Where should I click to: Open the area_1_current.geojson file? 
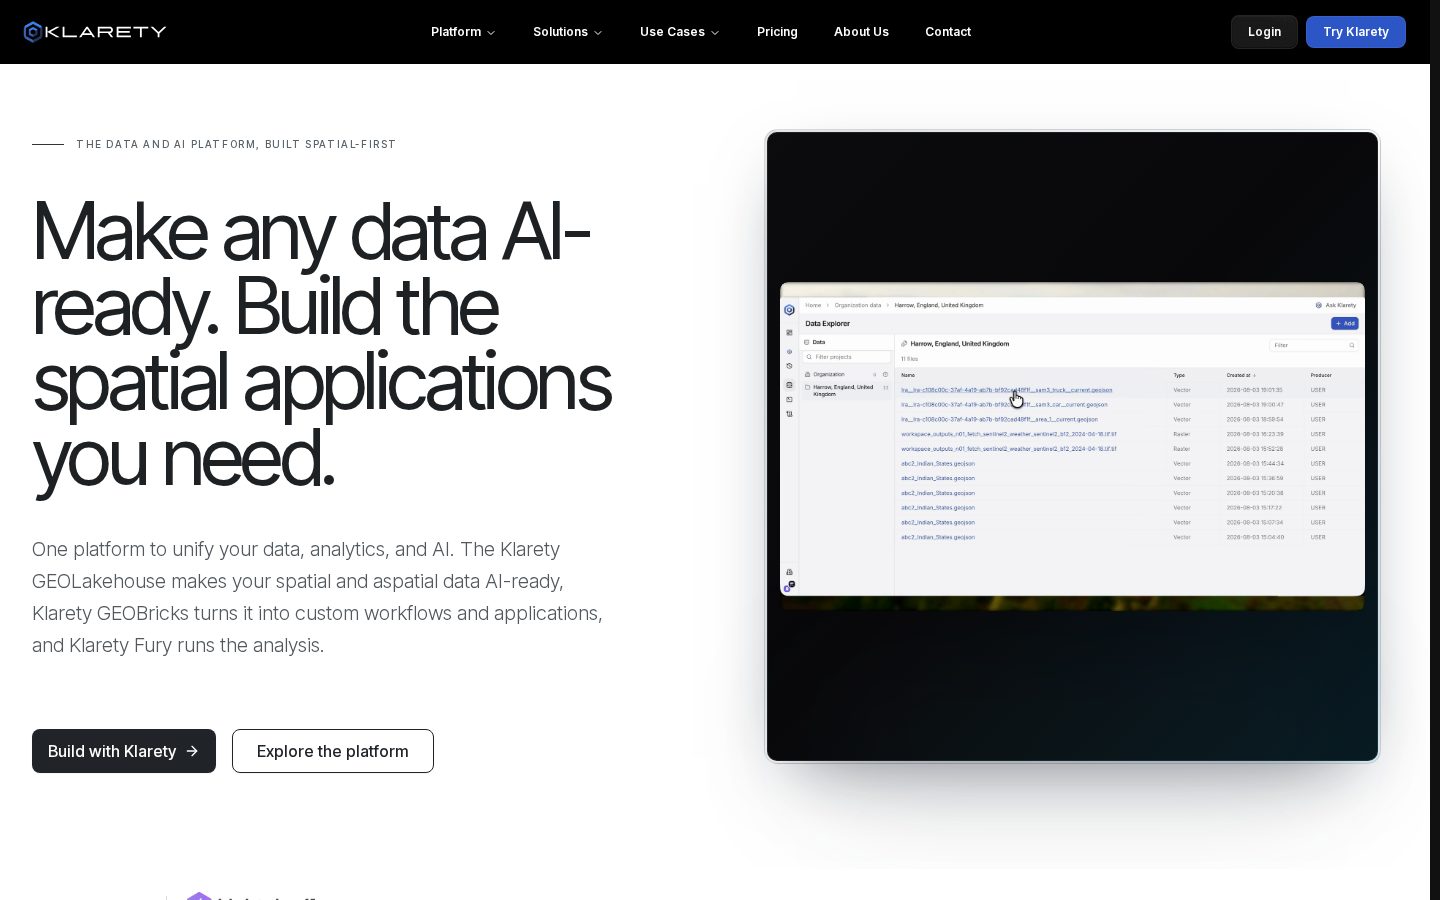[x=999, y=420]
